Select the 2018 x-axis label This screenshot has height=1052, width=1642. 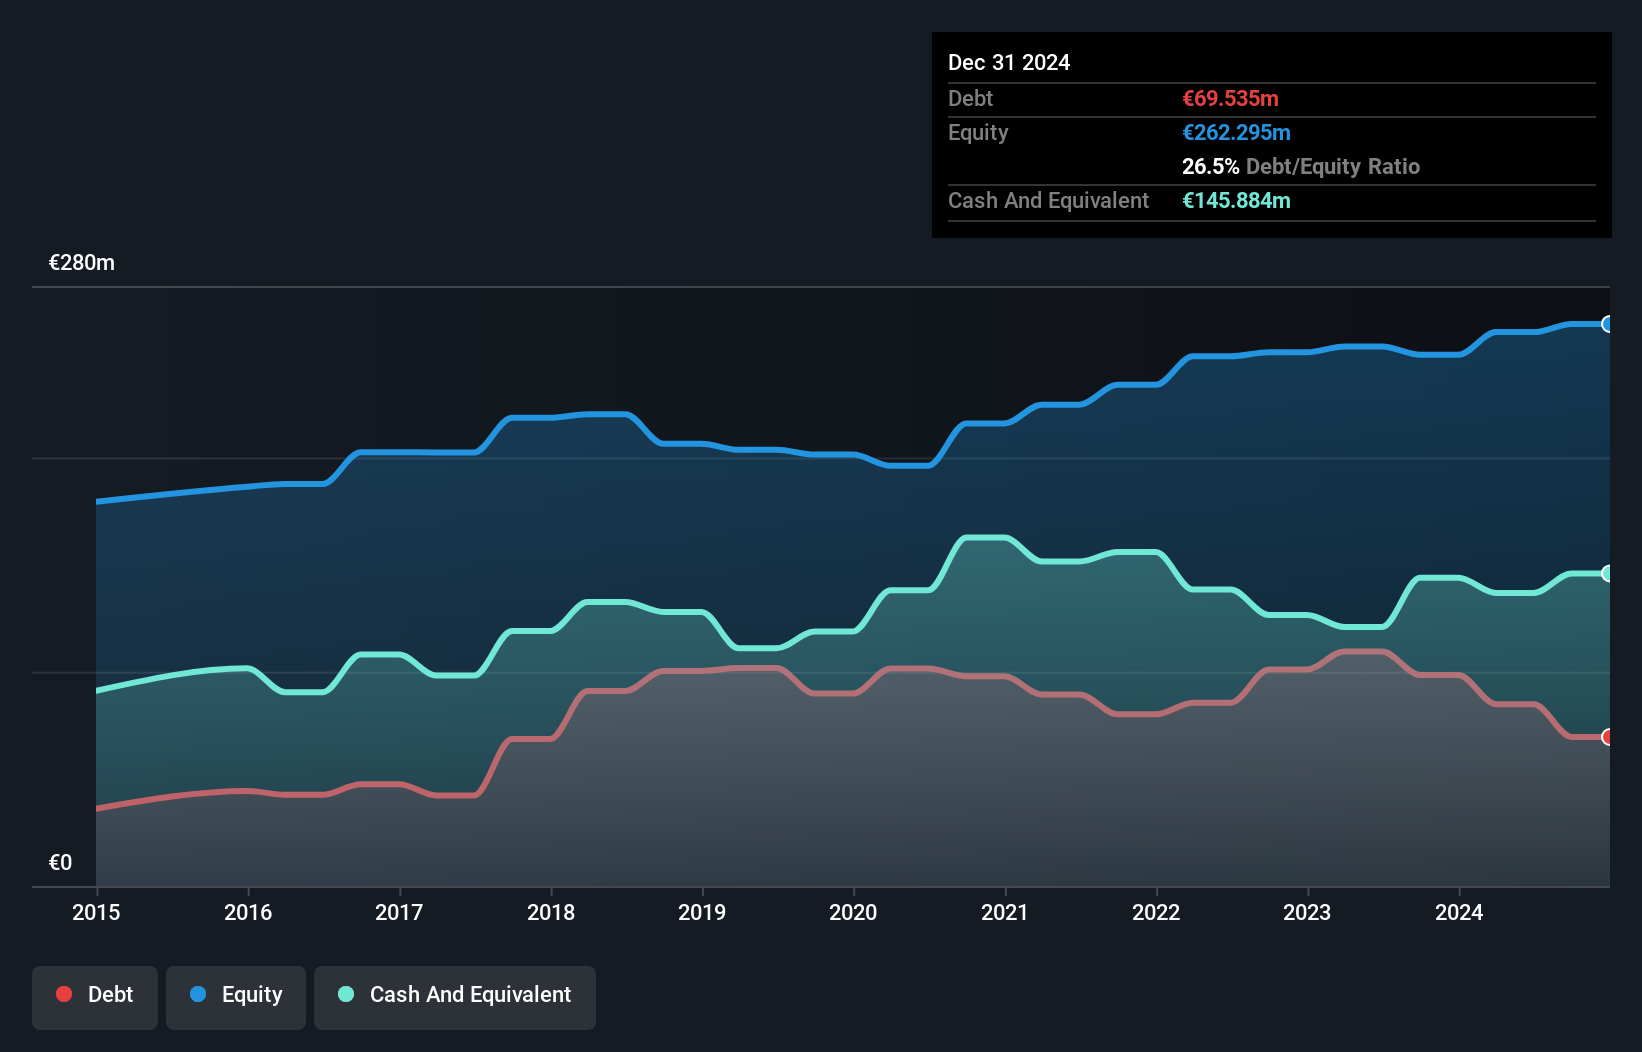(x=551, y=912)
